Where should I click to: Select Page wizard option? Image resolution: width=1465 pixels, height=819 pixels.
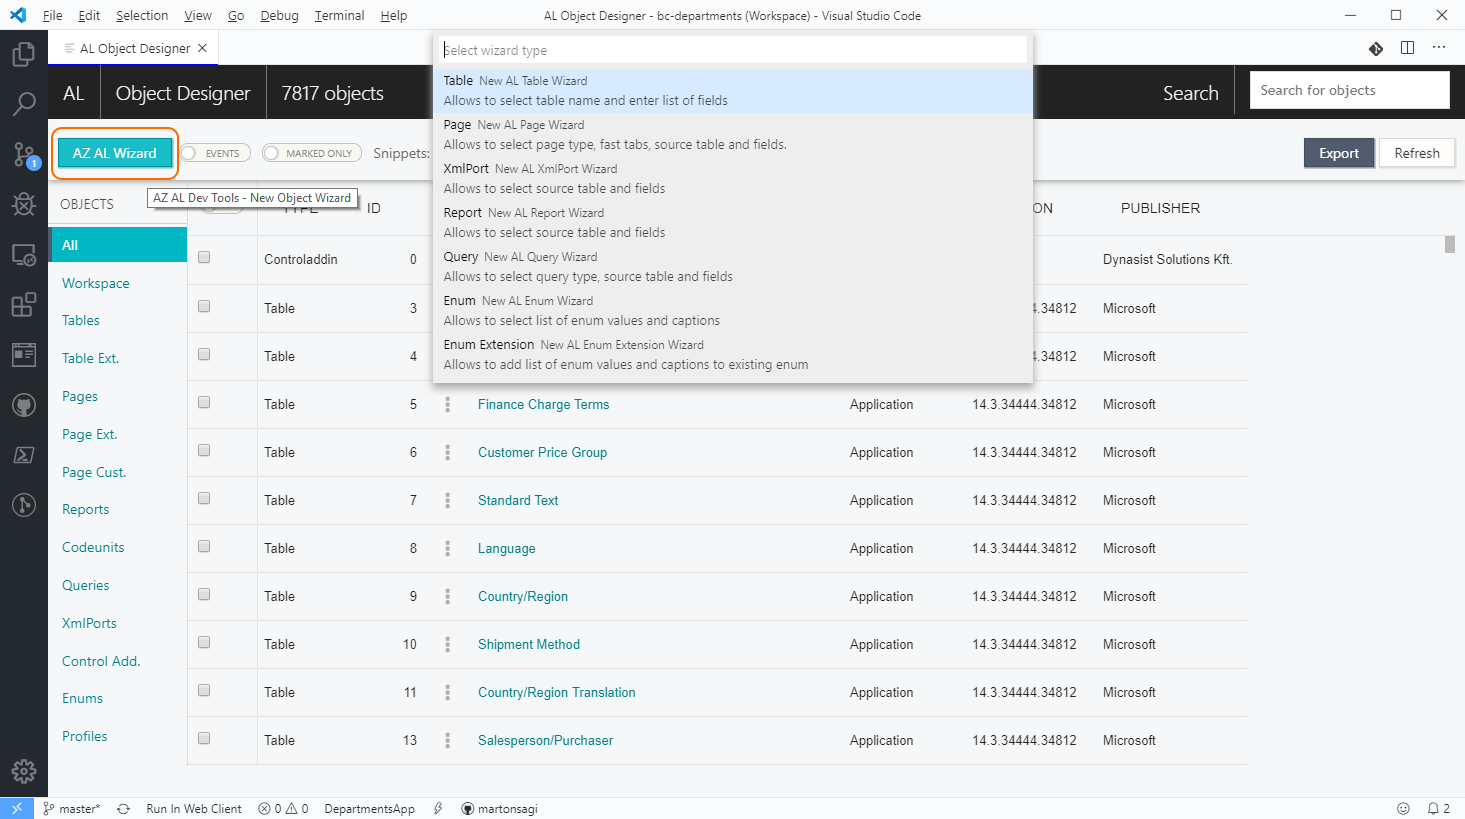pos(733,134)
